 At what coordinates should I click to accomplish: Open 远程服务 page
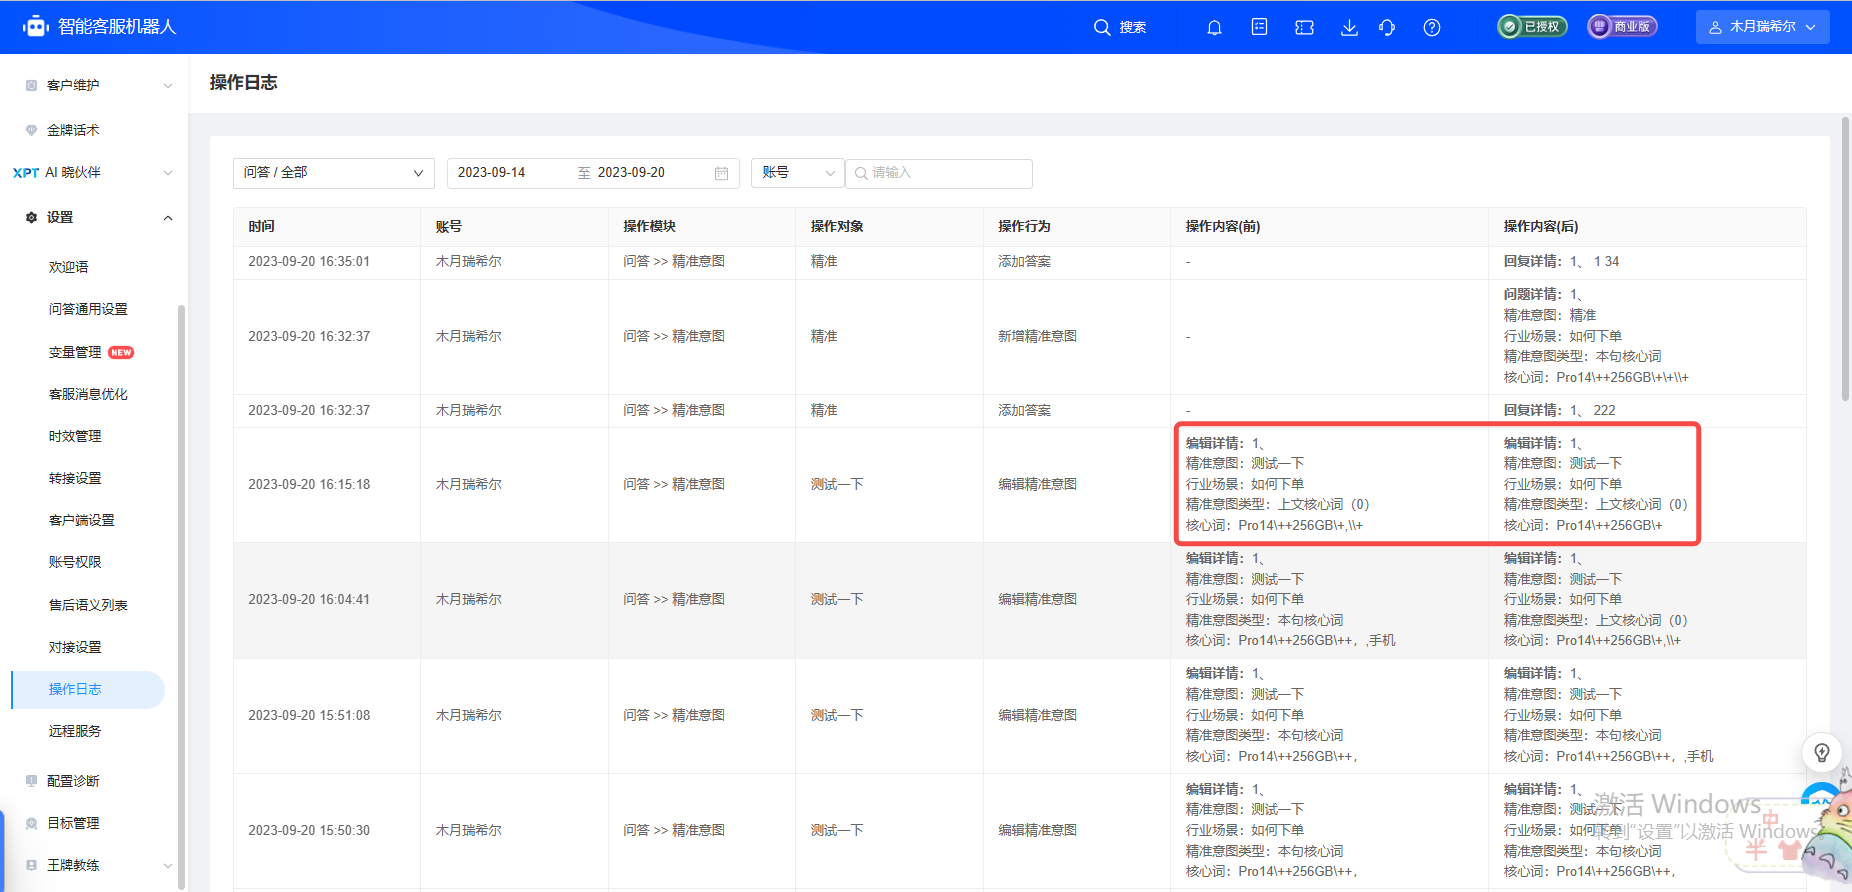[x=75, y=731]
